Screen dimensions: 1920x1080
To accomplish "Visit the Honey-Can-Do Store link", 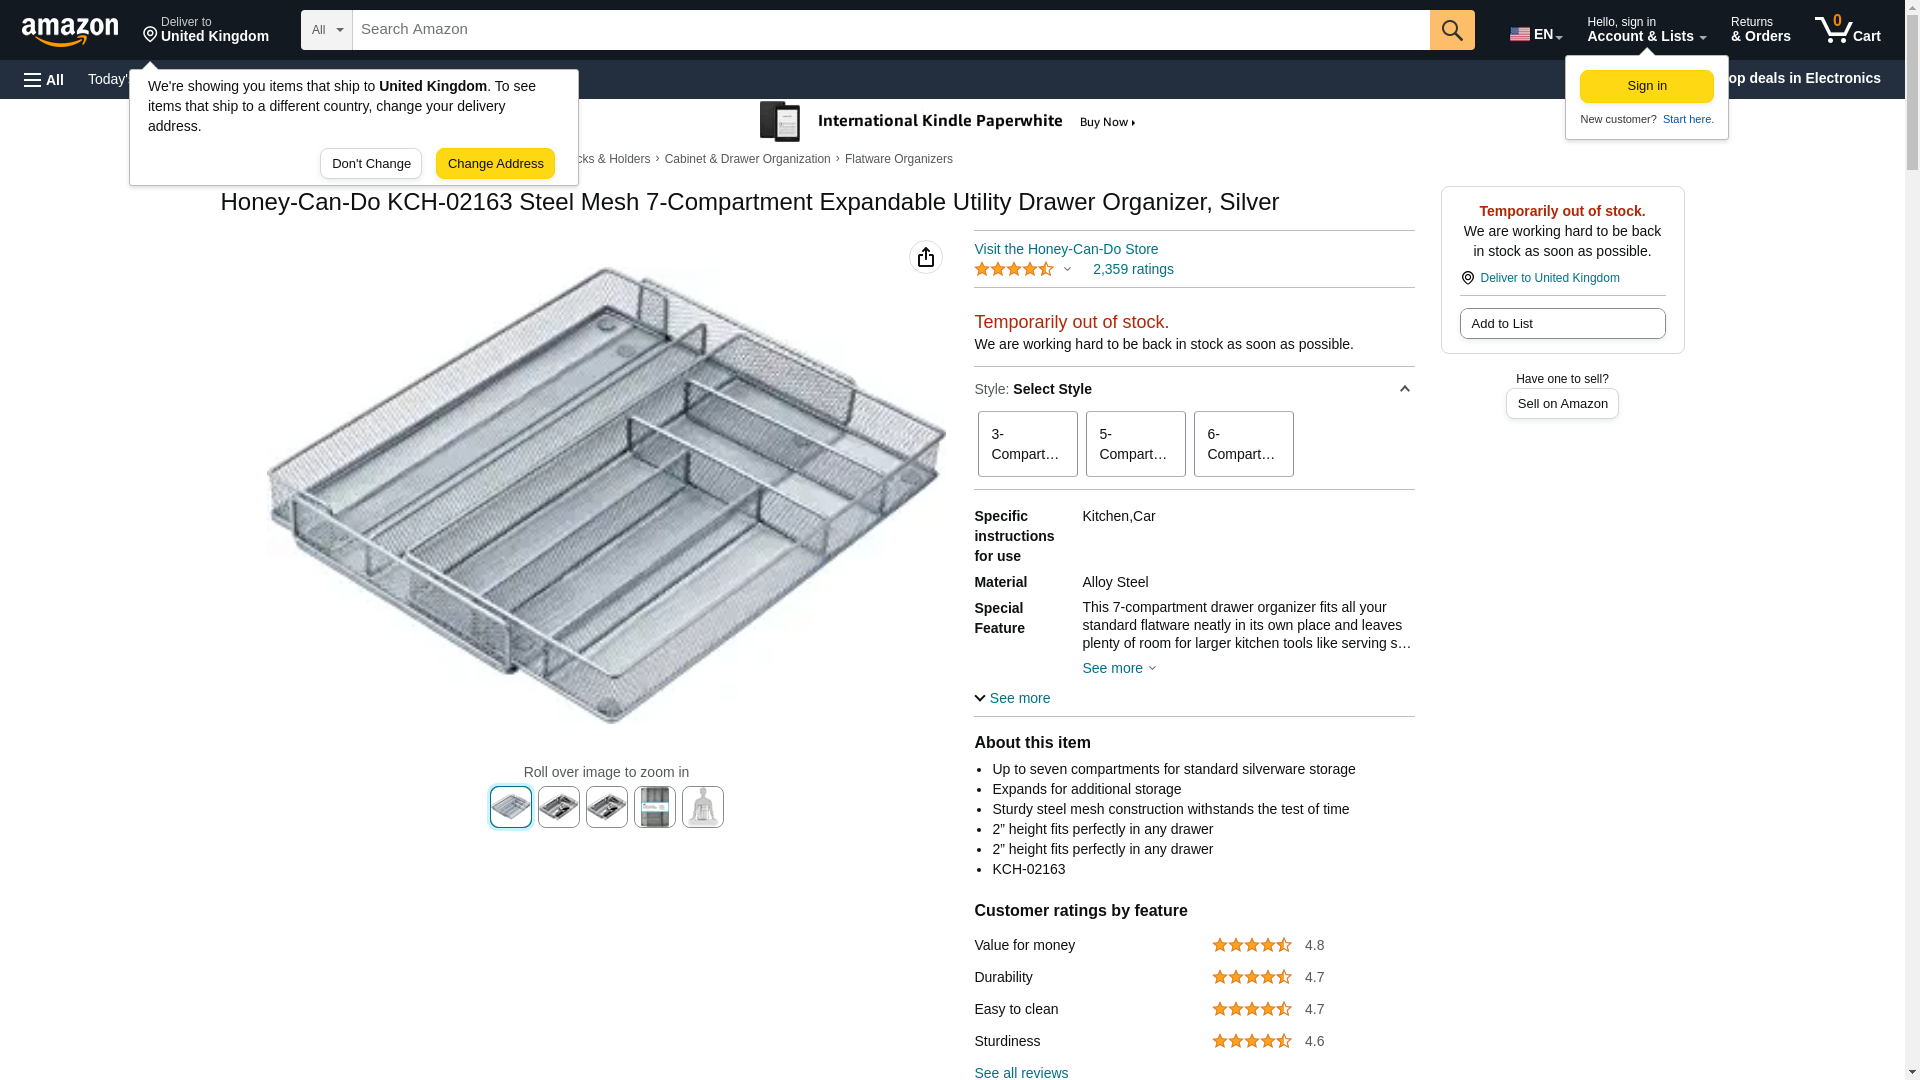I will tap(1066, 249).
